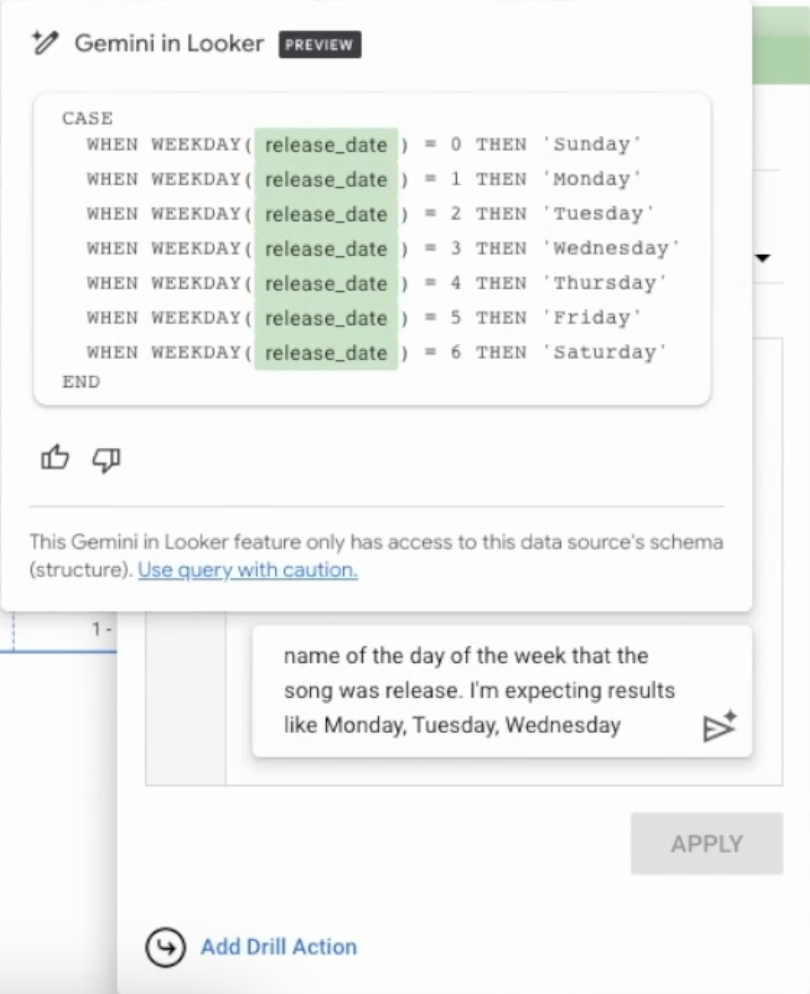Click the thumbs up feedback icon

click(x=55, y=459)
